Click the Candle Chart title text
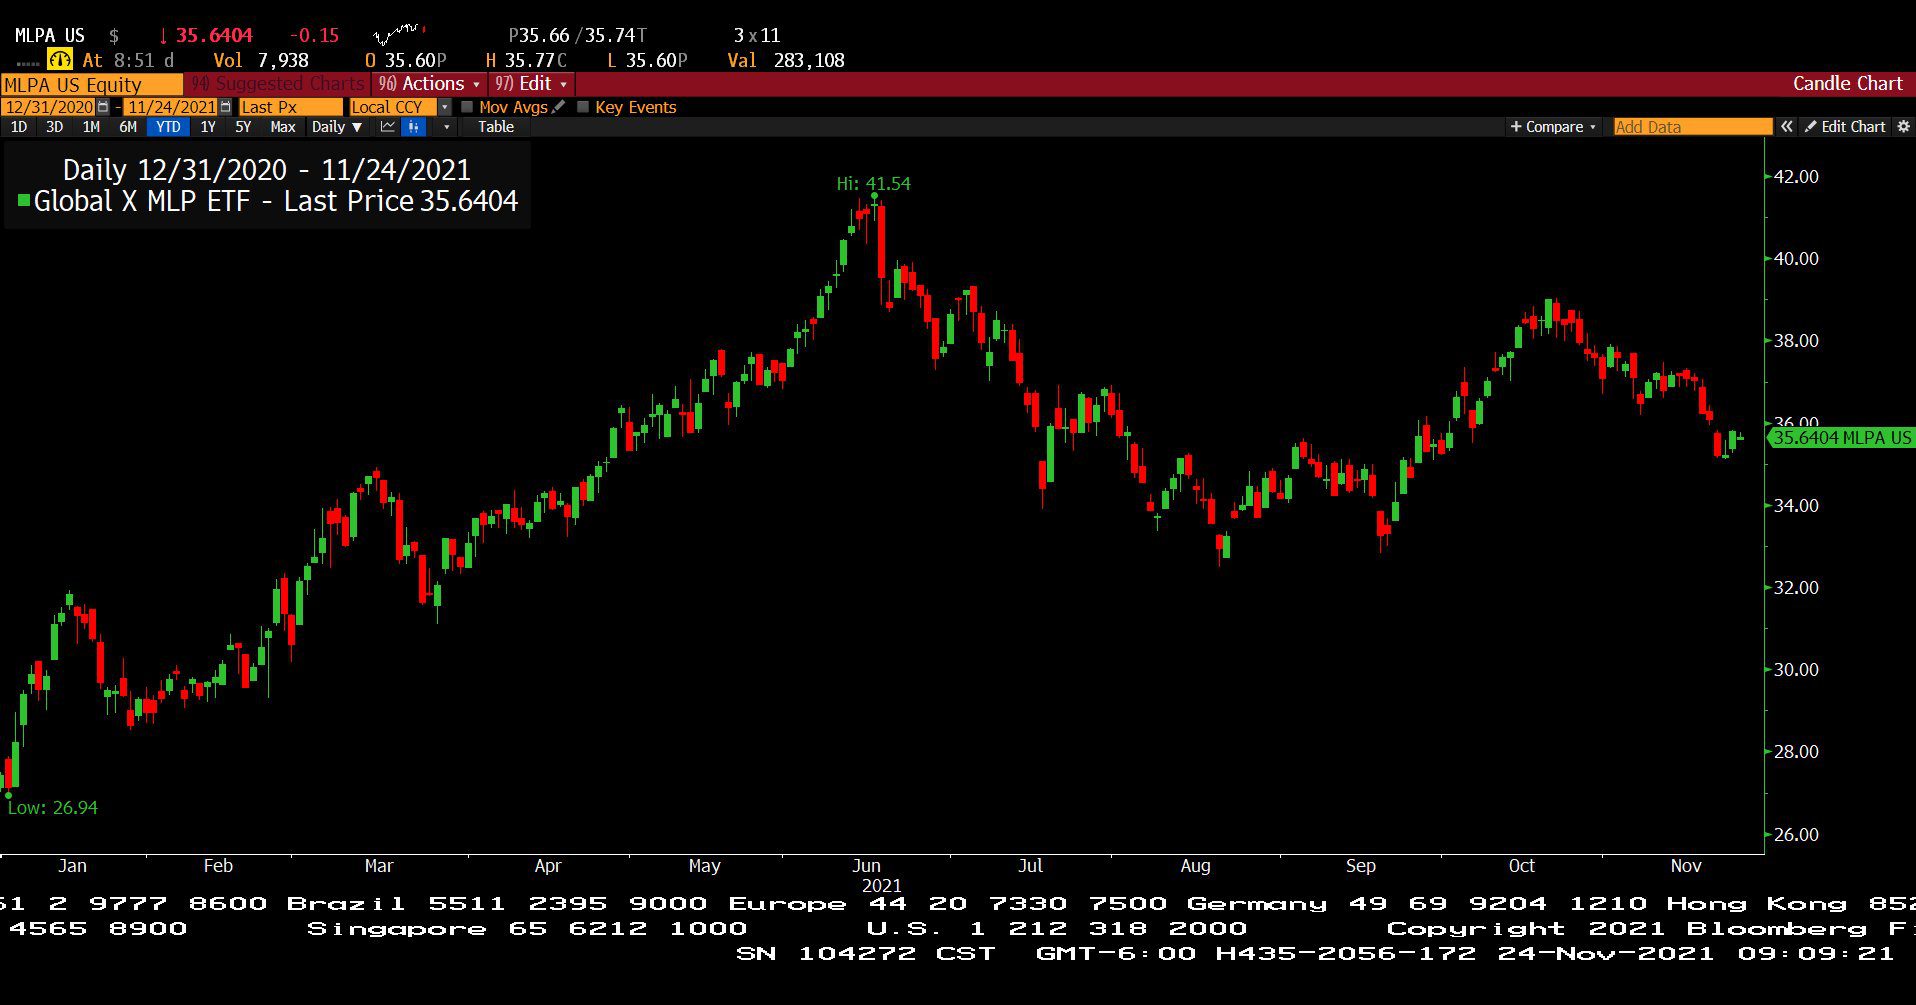The image size is (1916, 1005). (1847, 84)
